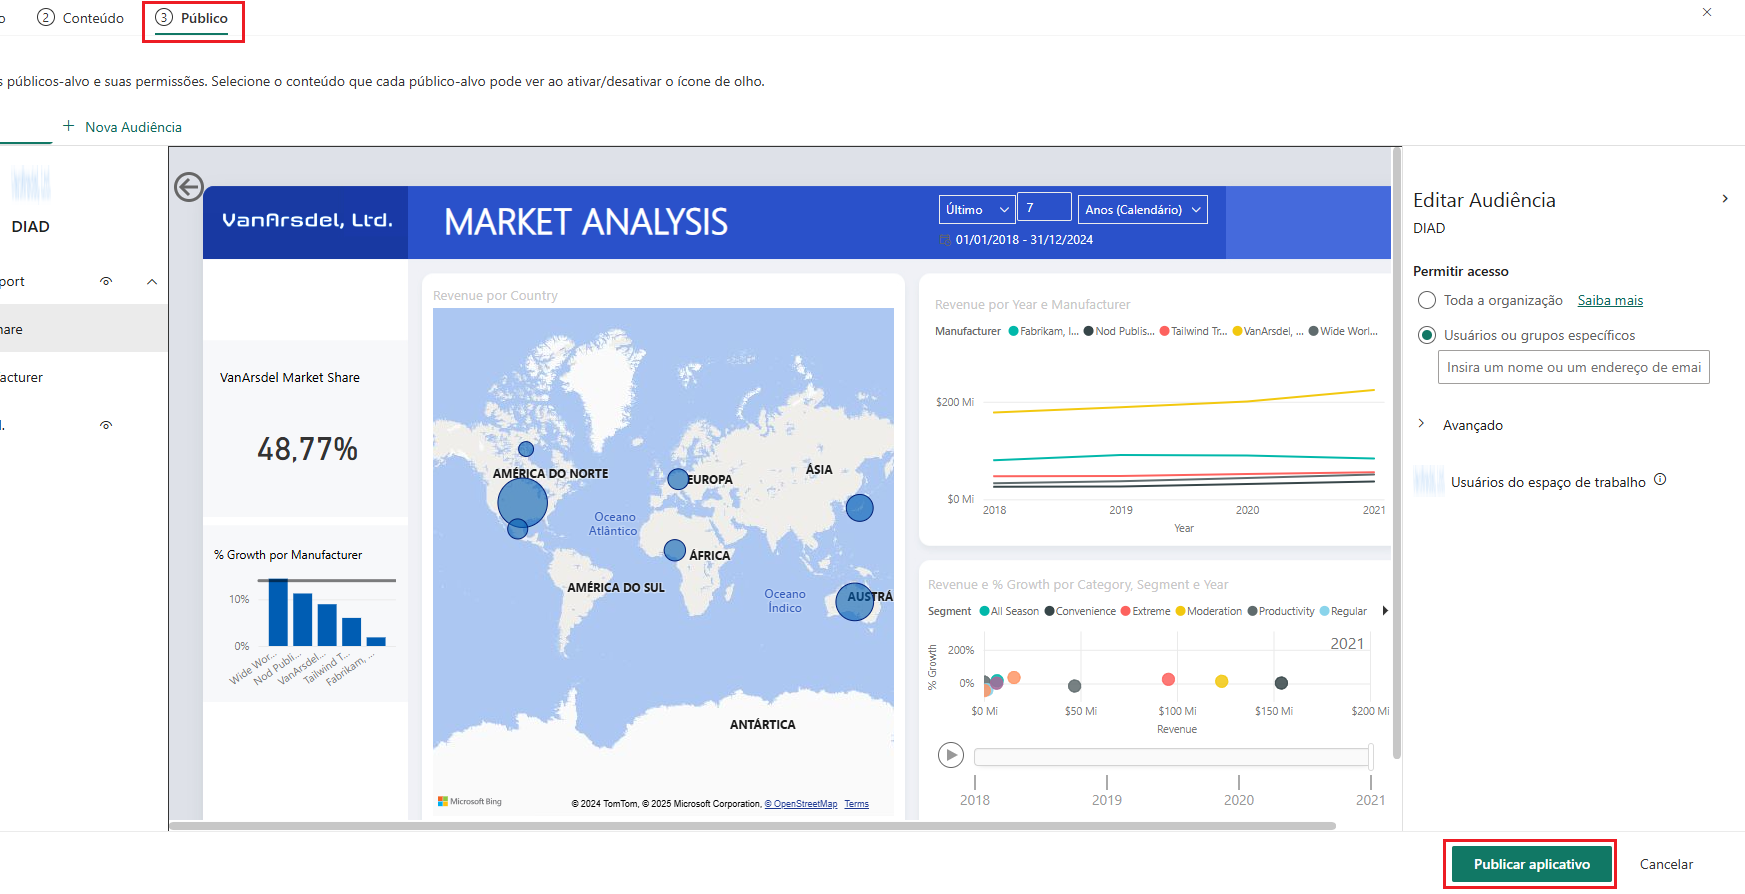Select Usuários ou grupos específicos radio option
Image resolution: width=1745 pixels, height=894 pixels.
pos(1427,335)
